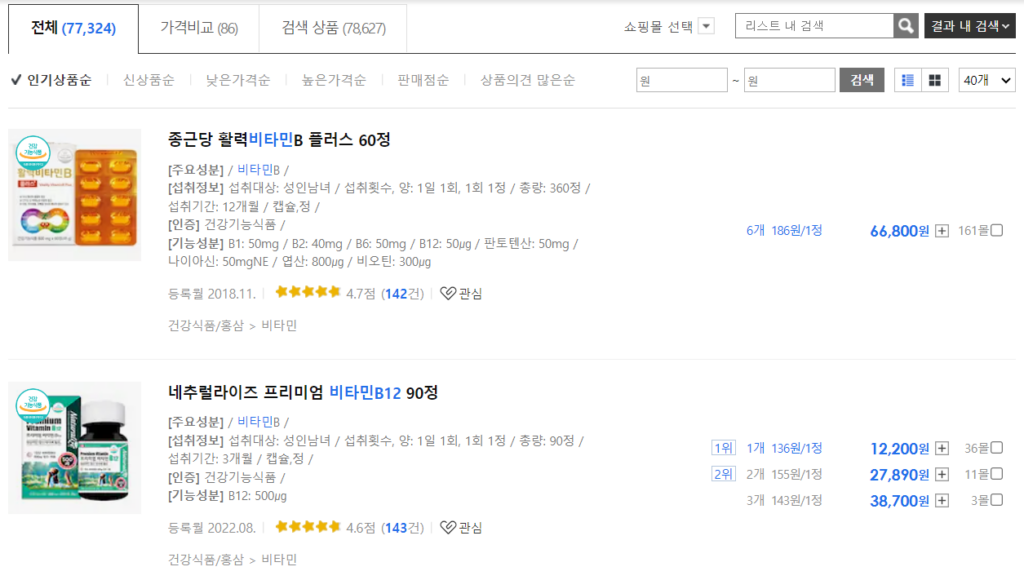Click the 66,800원 price link
Screen dimensions: 1024x580
[899, 231]
